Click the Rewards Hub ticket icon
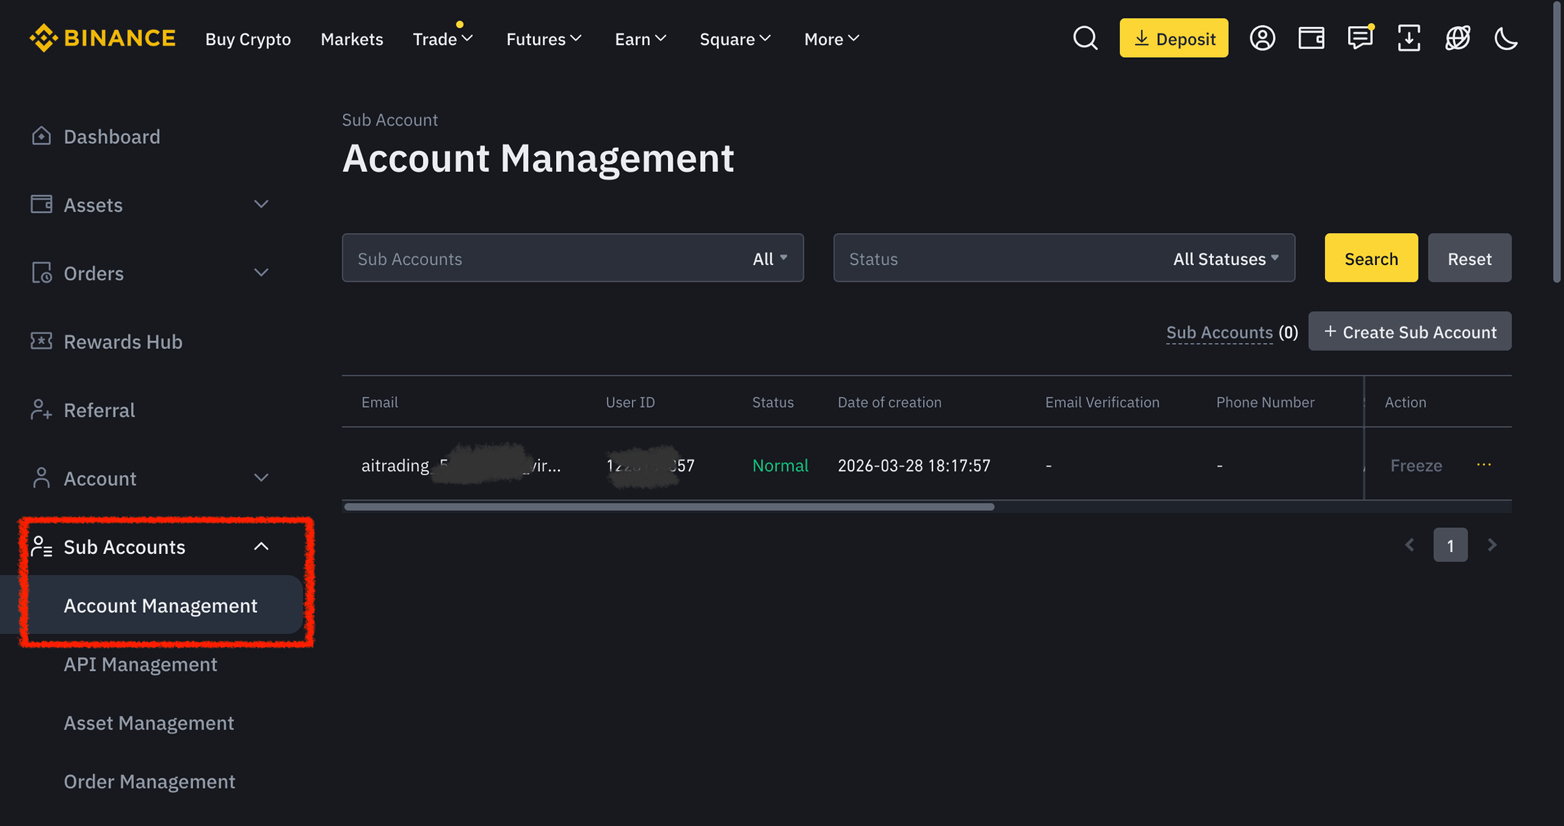This screenshot has width=1564, height=826. click(41, 341)
